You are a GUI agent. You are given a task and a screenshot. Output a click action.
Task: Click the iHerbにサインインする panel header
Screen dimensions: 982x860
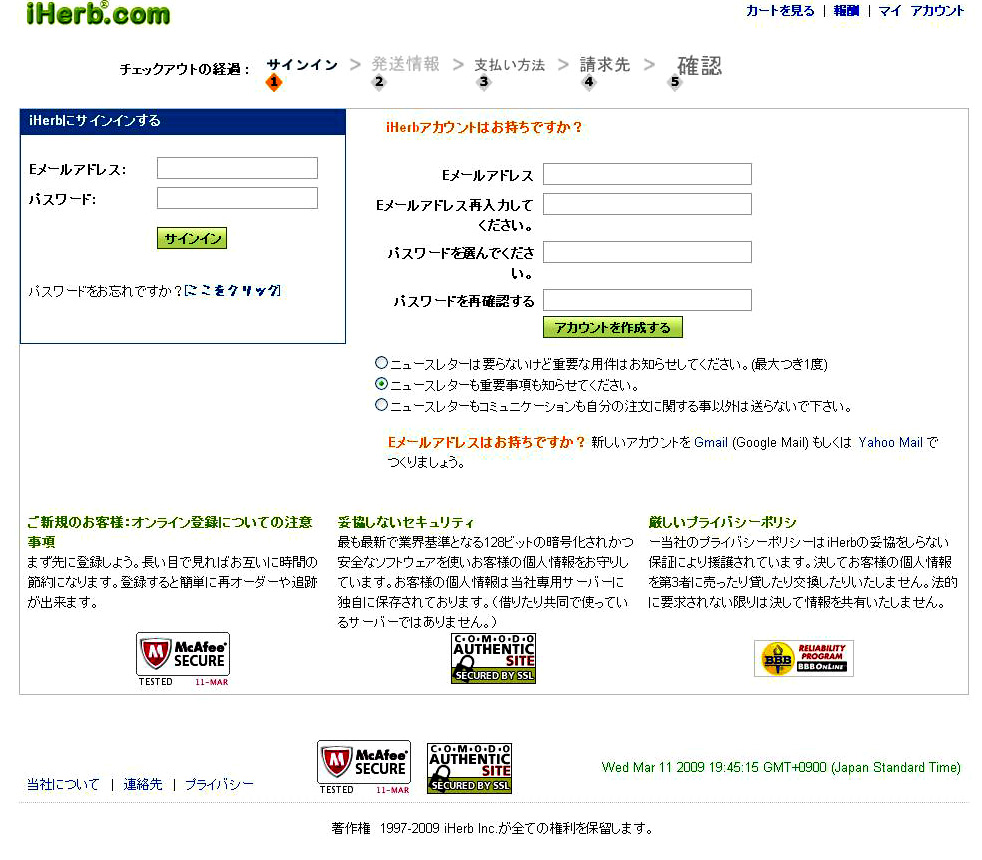point(183,122)
